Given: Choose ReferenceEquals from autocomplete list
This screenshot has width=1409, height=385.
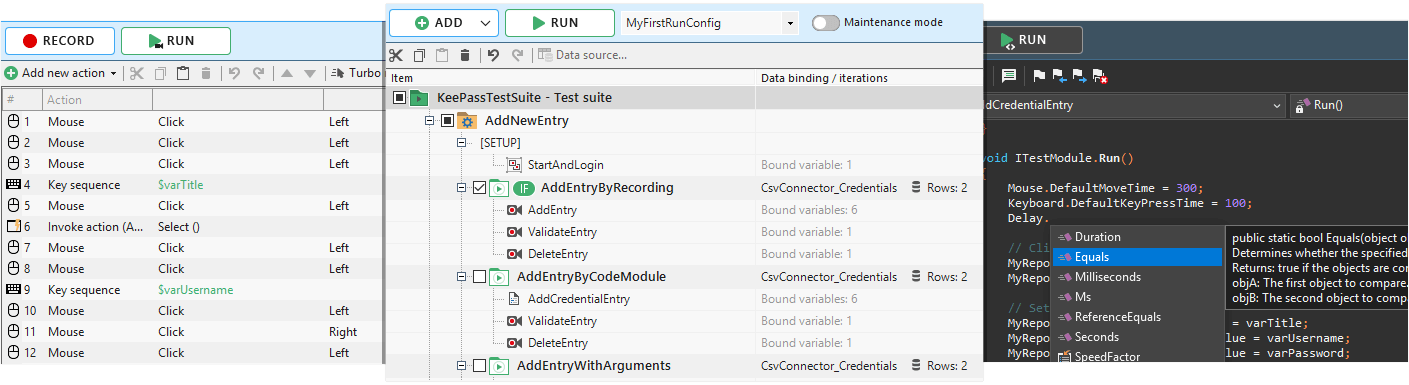Looking at the screenshot, I should (x=1137, y=317).
